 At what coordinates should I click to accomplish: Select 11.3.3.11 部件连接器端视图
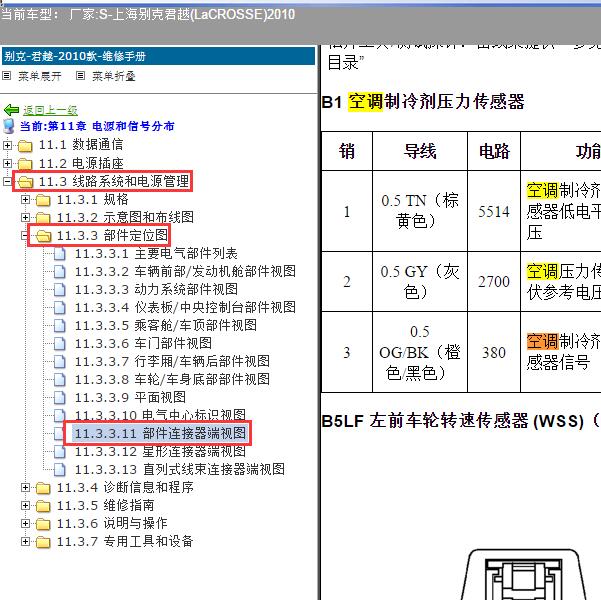160,434
